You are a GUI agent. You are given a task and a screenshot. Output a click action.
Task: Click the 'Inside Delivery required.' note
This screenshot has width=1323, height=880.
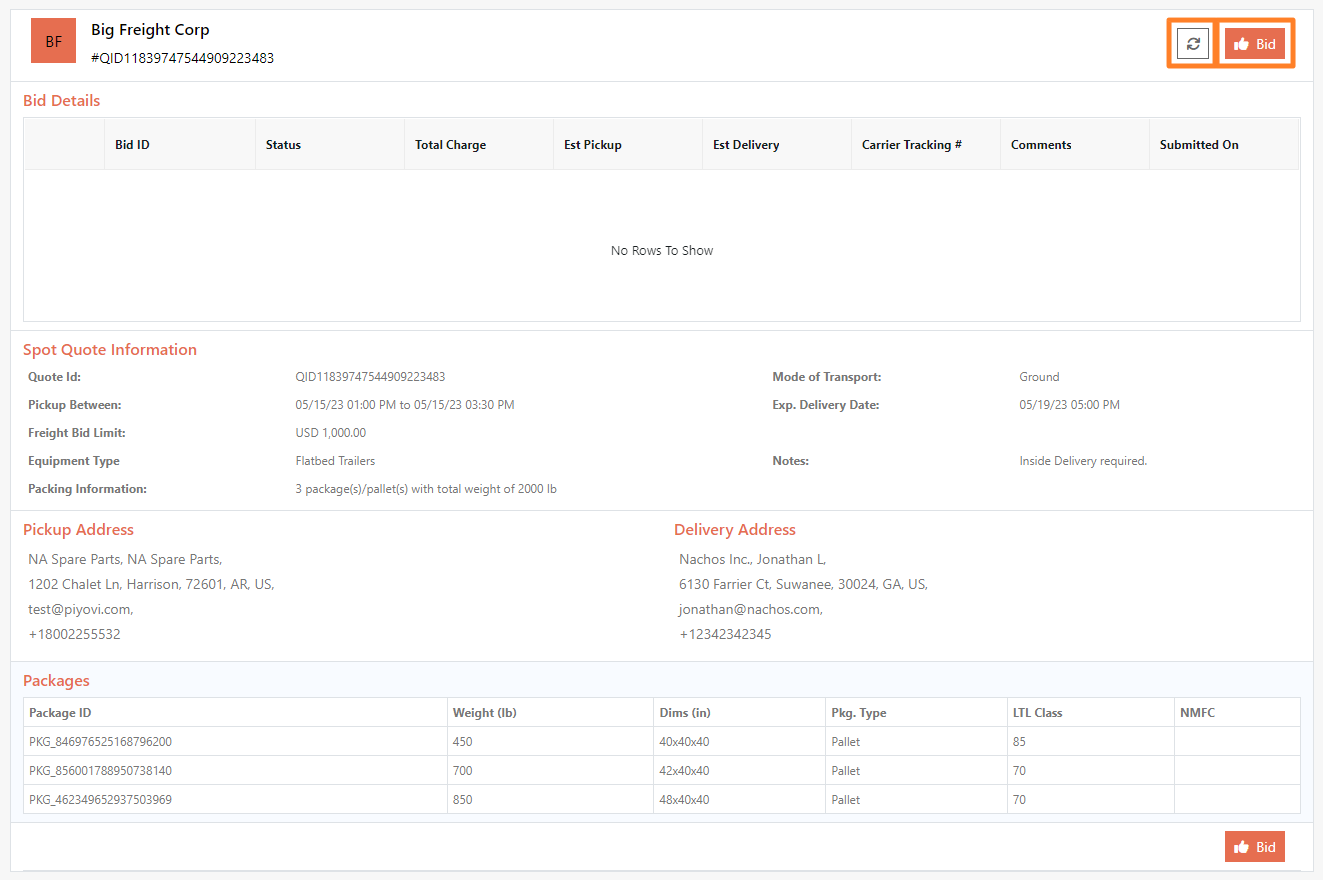tap(1083, 461)
